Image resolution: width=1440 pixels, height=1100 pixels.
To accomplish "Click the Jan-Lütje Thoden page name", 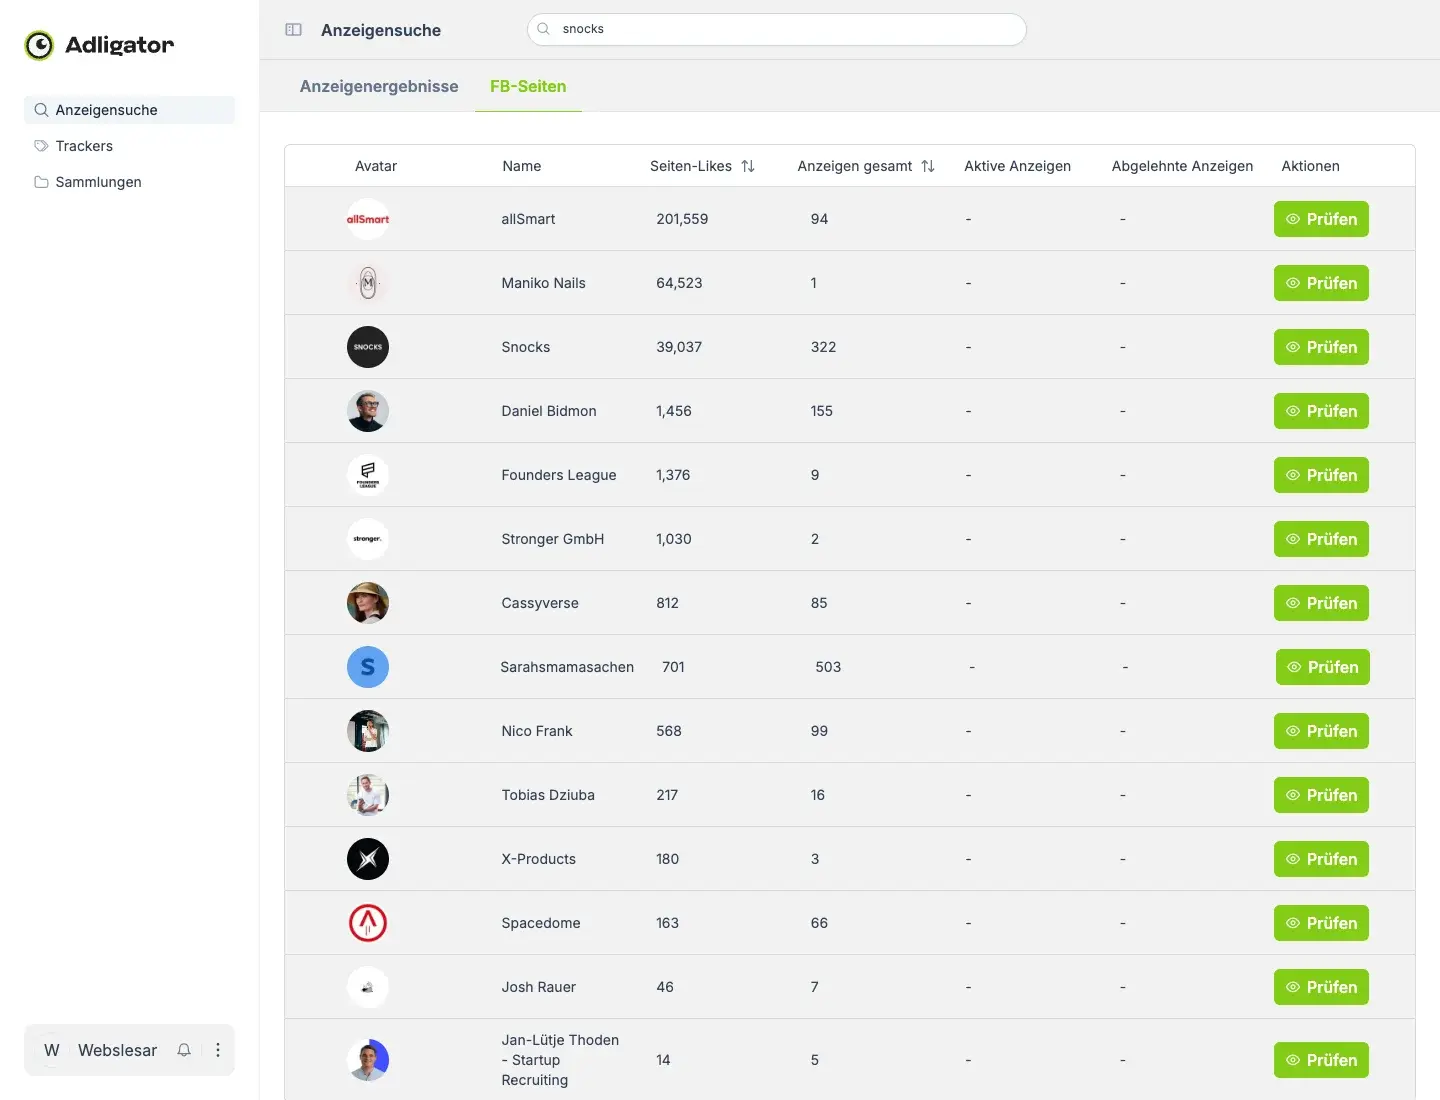I will pos(560,1060).
